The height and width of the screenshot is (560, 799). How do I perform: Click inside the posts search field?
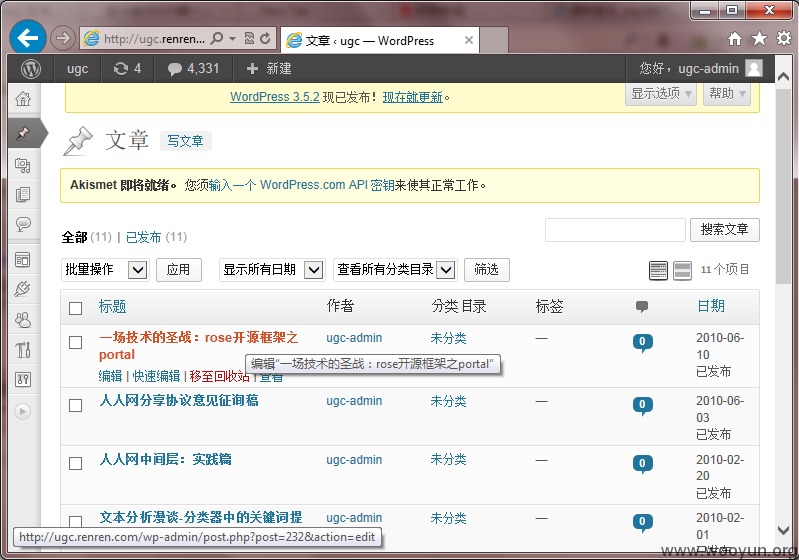615,230
